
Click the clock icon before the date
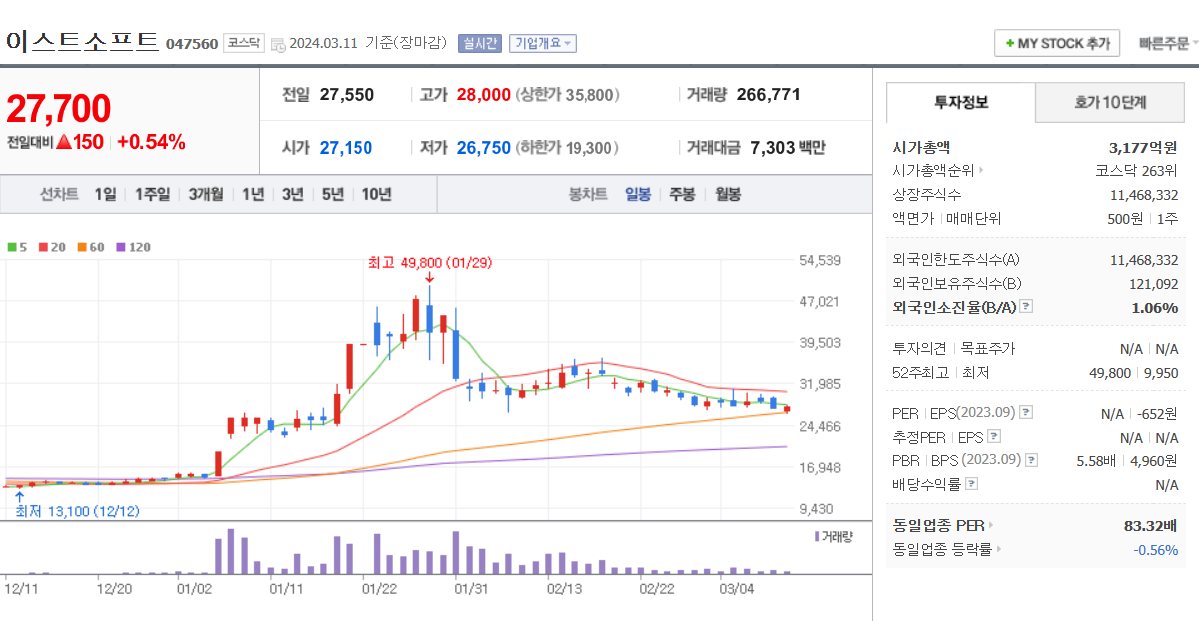click(x=278, y=44)
